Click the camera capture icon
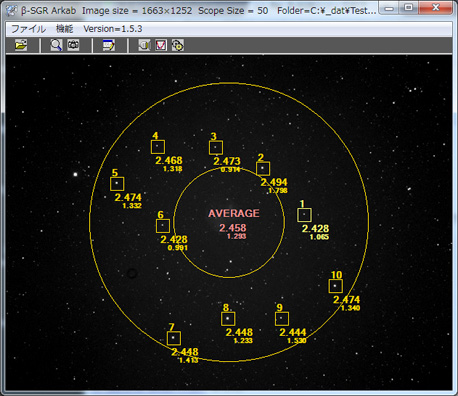 74,45
